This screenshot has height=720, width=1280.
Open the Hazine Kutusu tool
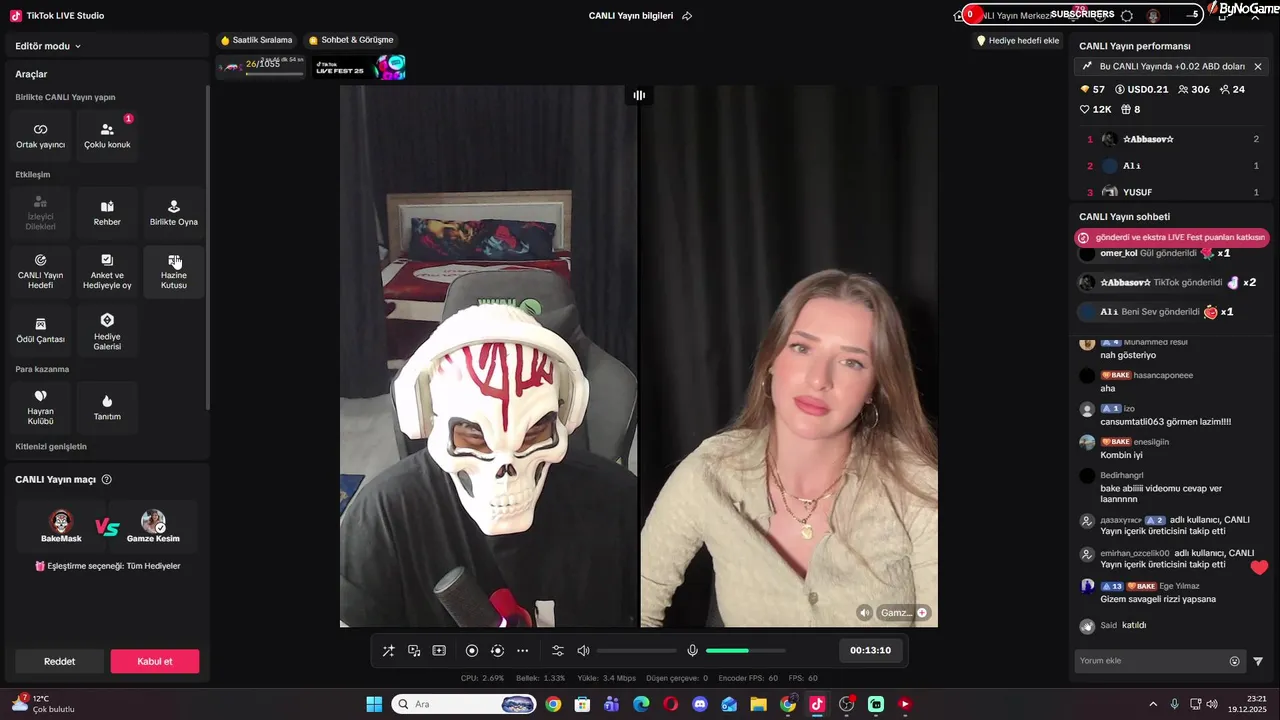[174, 272]
